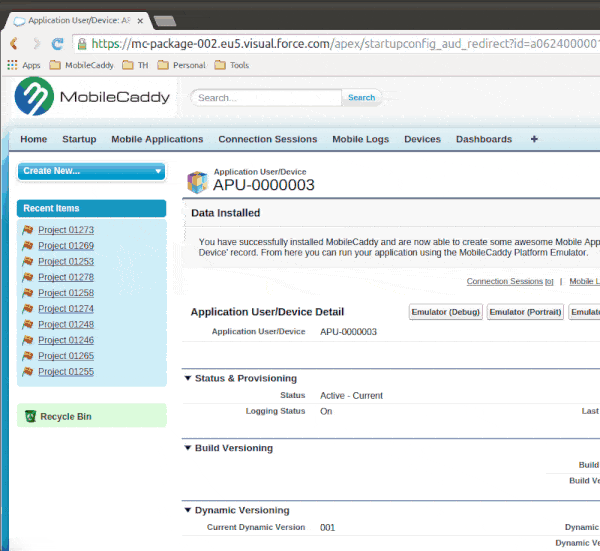Click the Application User/Device cube icon
Image resolution: width=600 pixels, height=551 pixels.
coord(198,181)
